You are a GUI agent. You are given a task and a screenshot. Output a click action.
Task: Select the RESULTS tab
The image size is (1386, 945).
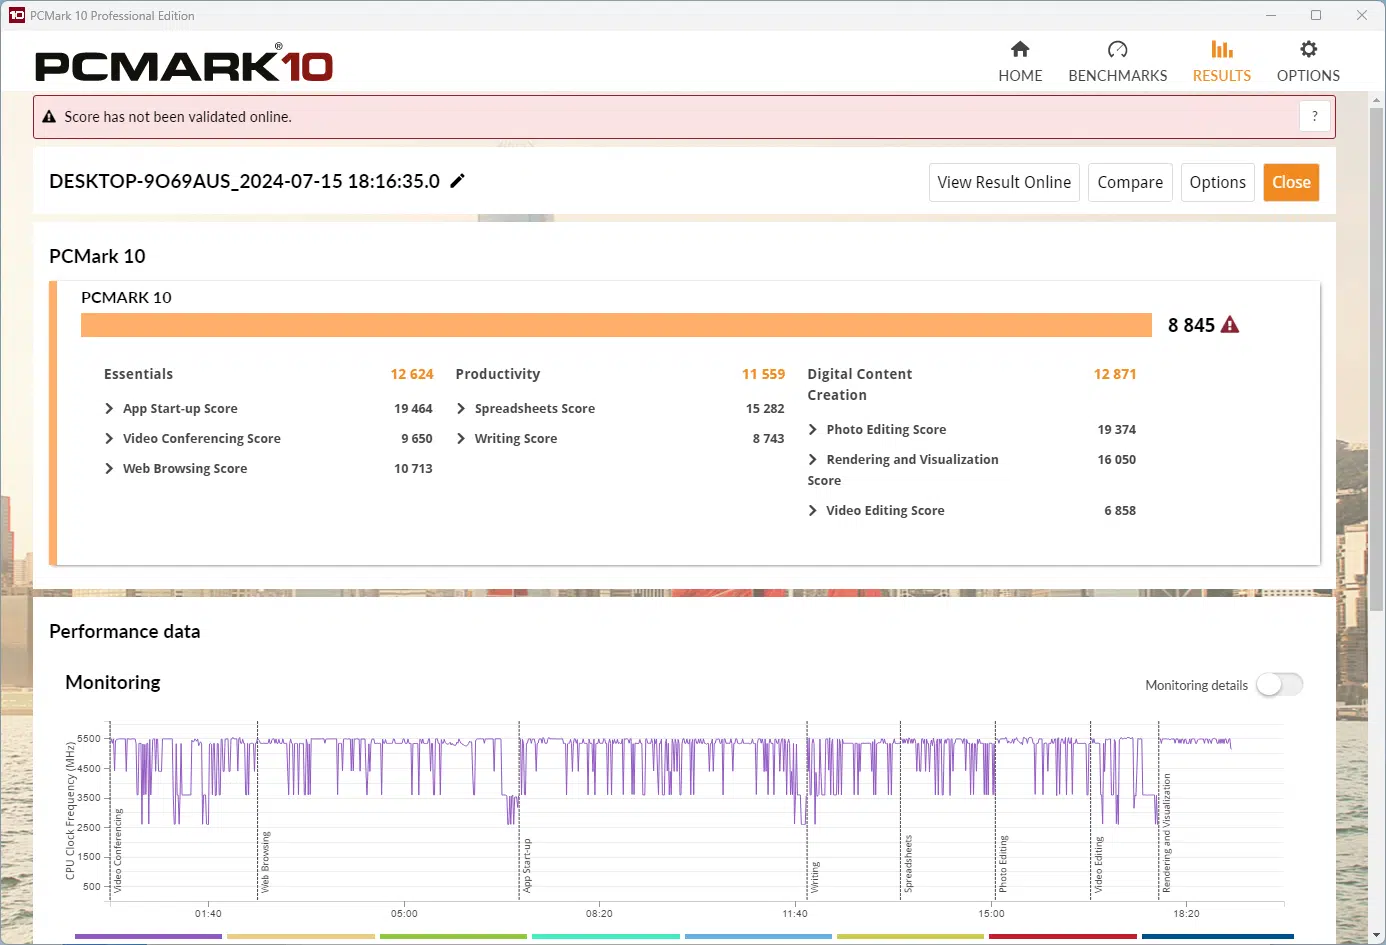1221,62
